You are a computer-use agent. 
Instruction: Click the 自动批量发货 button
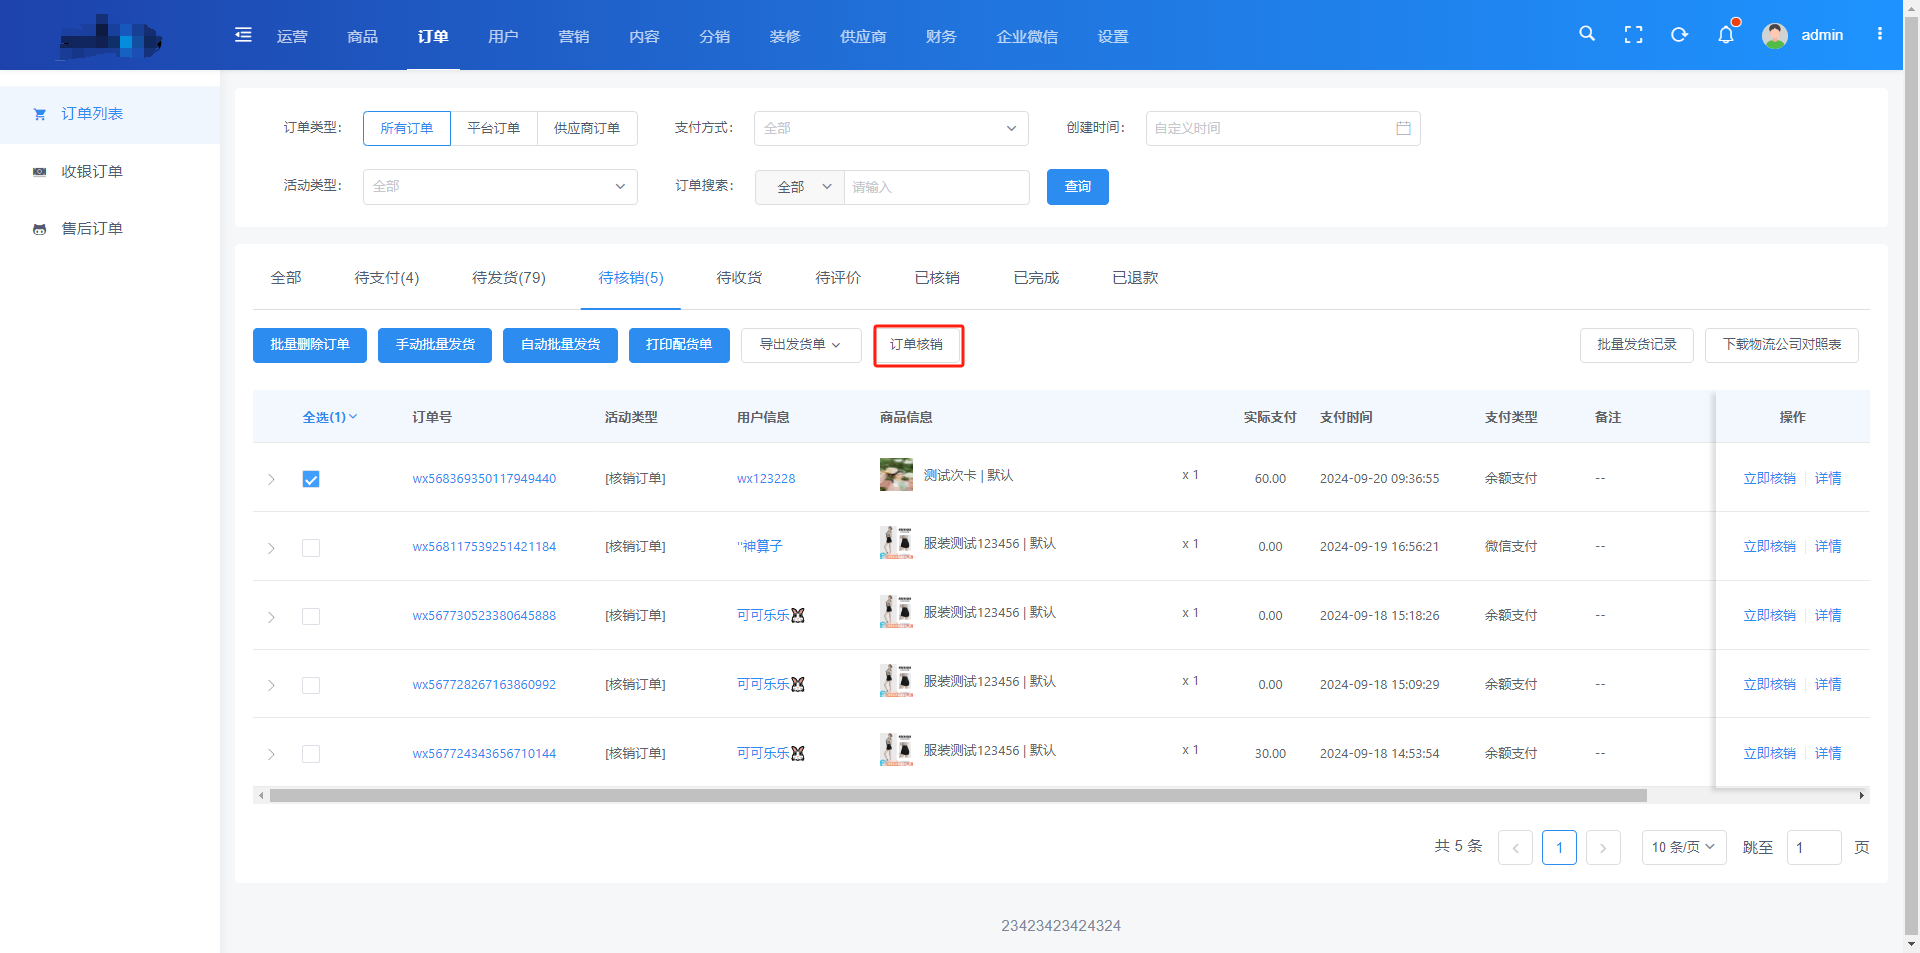560,345
